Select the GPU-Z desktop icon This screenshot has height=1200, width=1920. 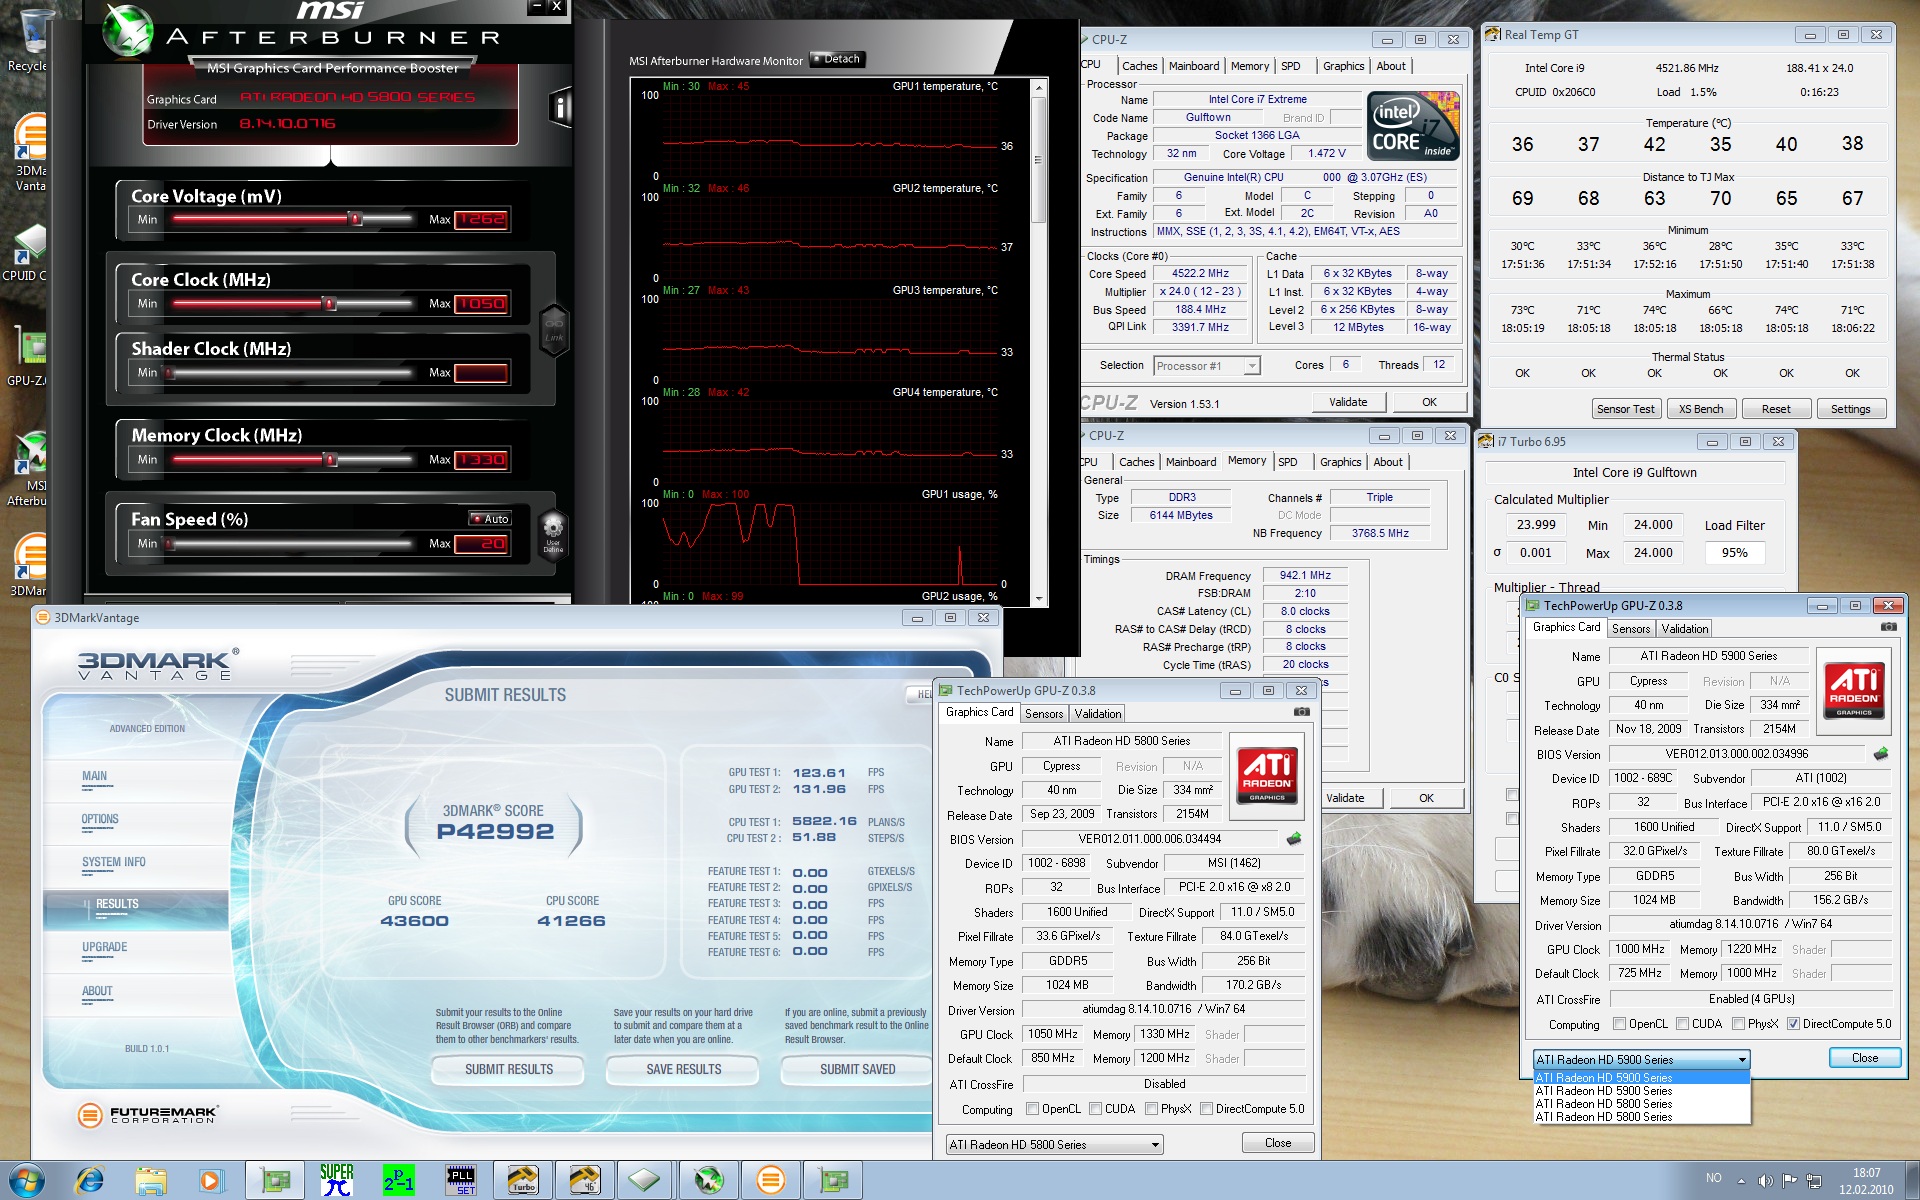tap(28, 357)
